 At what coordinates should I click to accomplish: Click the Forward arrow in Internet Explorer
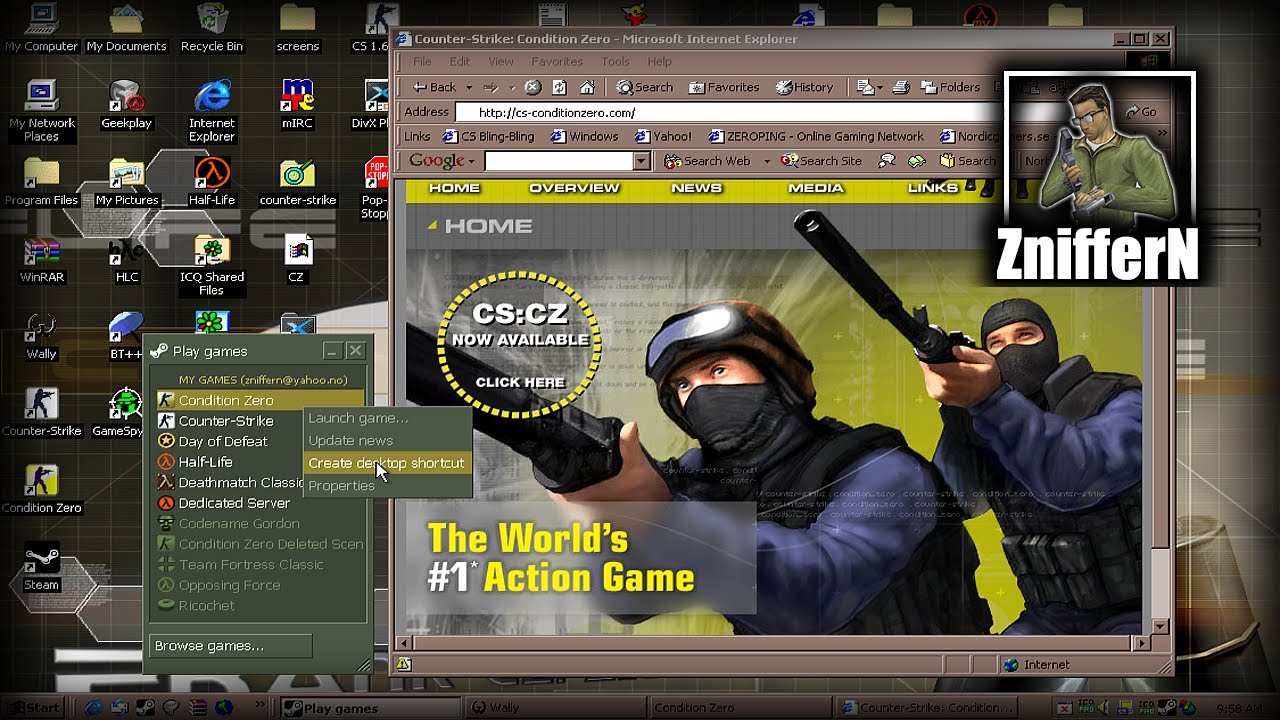(491, 87)
